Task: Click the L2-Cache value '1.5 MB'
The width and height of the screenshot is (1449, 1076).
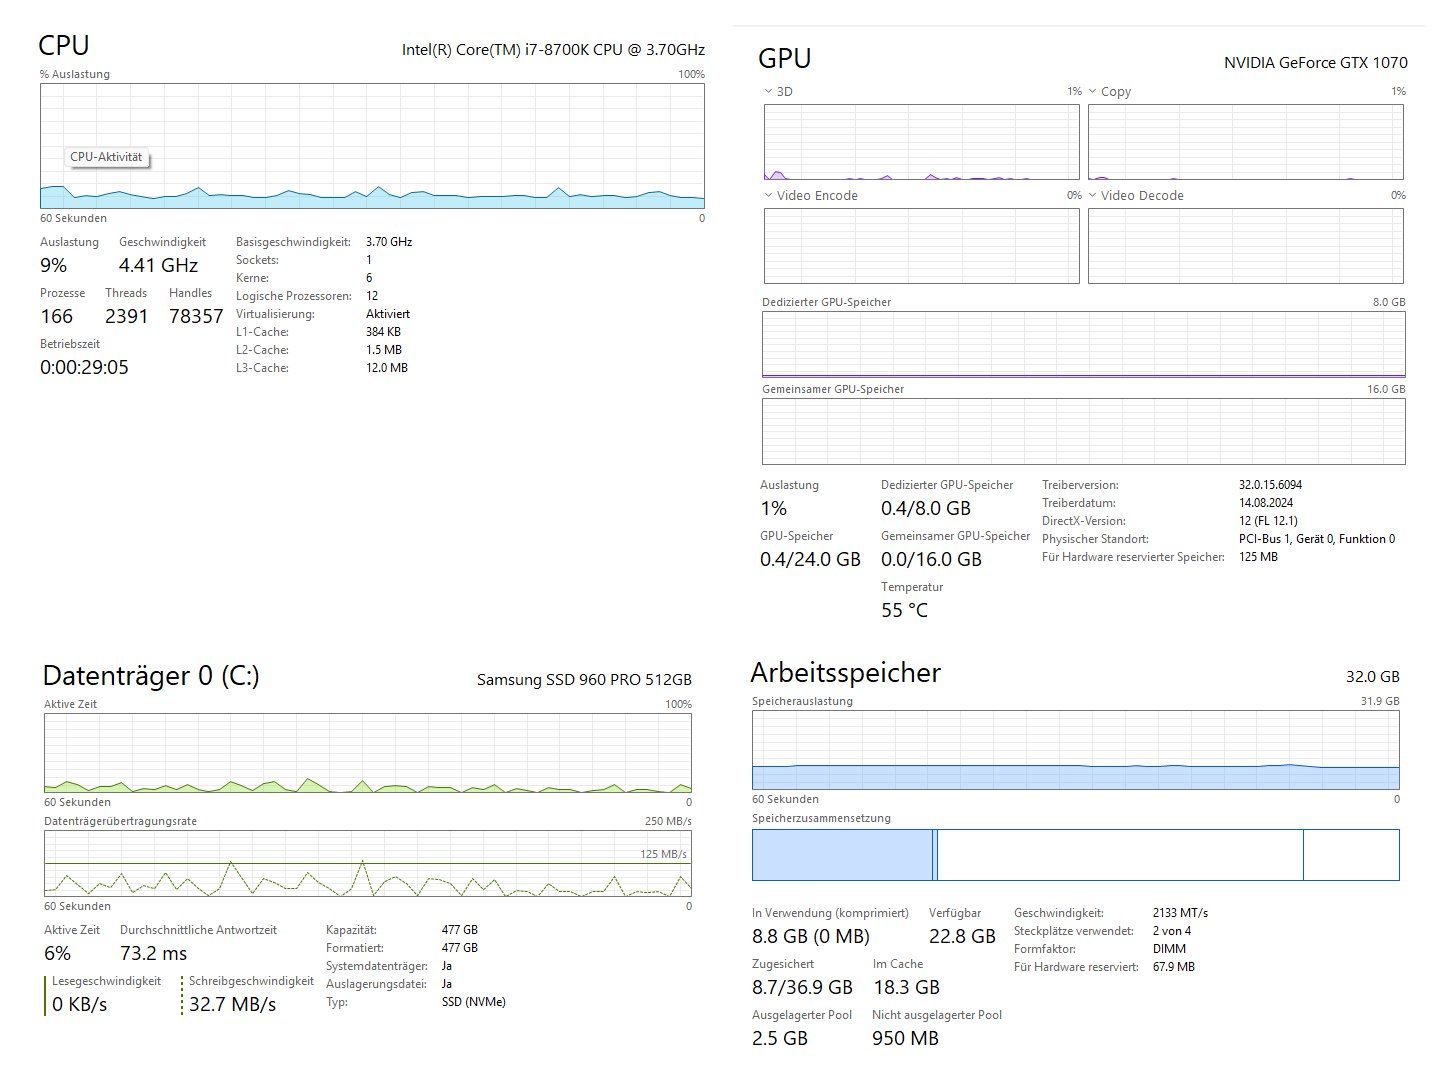Action: [x=383, y=350]
